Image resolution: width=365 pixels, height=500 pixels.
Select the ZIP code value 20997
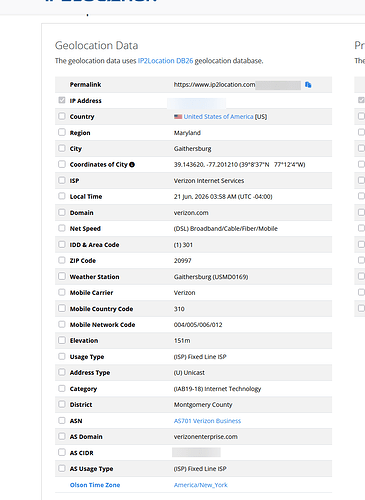(182, 261)
